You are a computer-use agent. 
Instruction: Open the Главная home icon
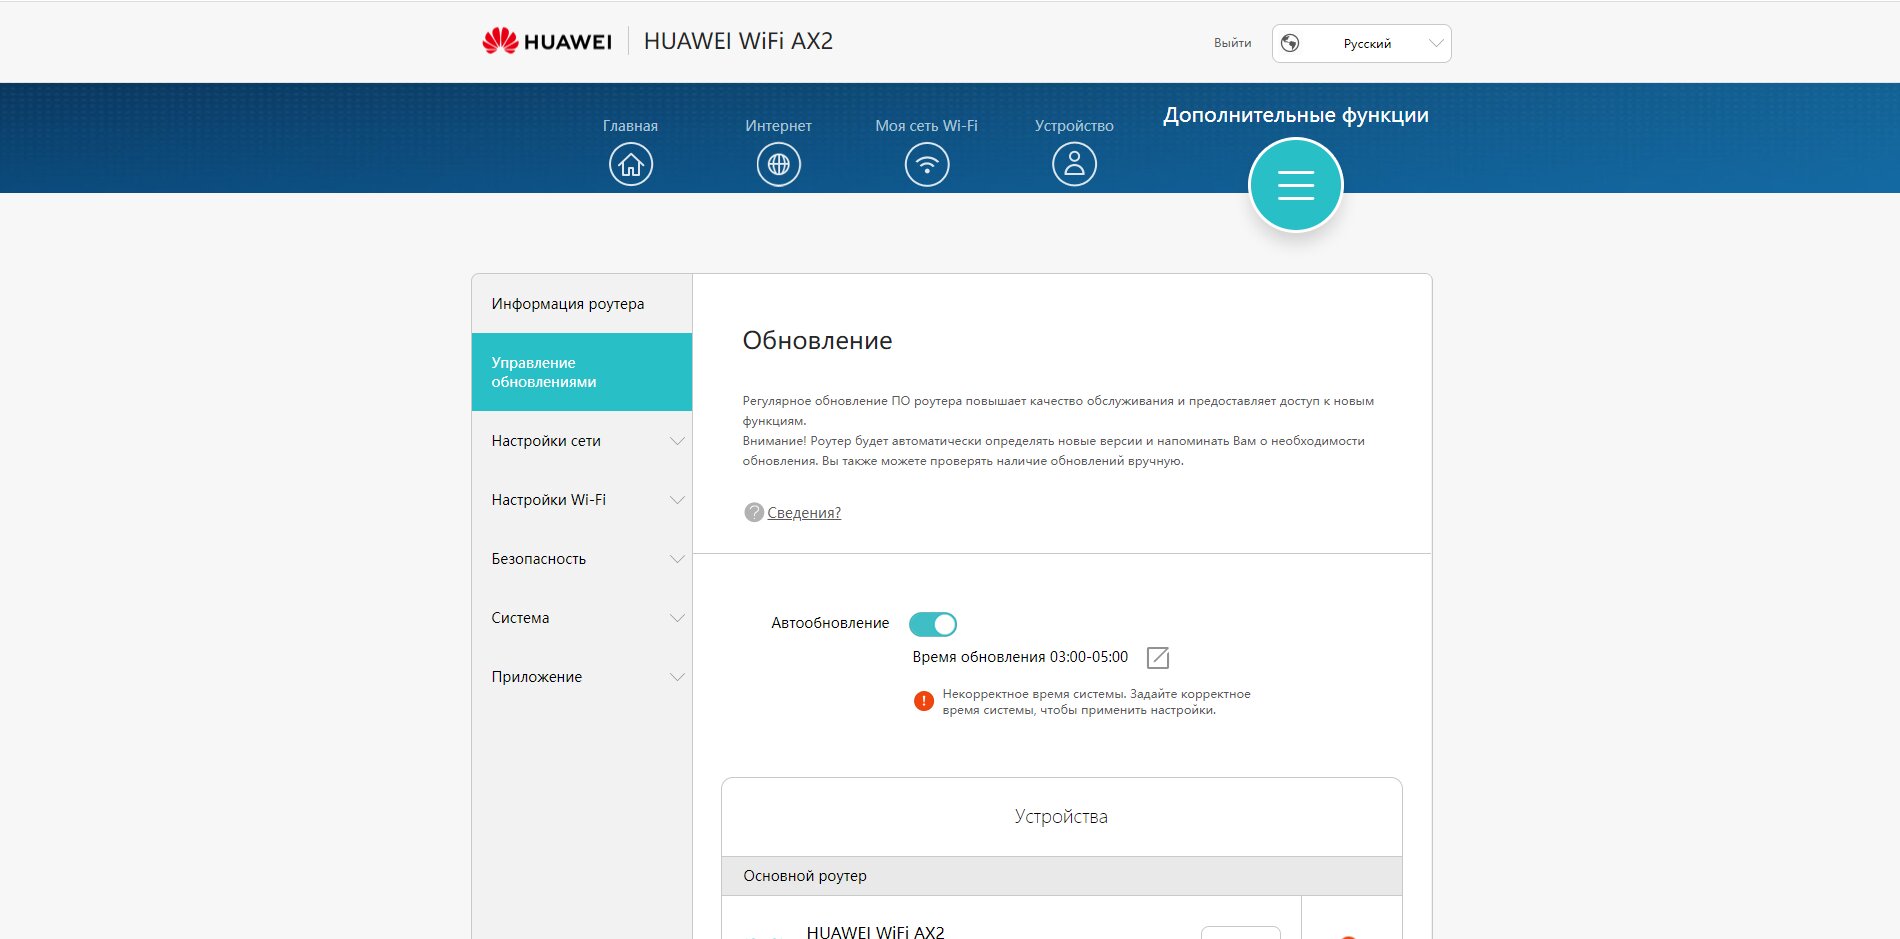point(631,164)
